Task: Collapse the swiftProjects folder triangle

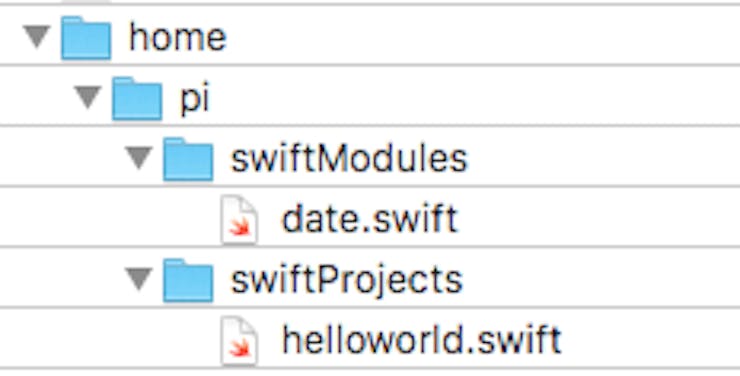Action: [139, 279]
